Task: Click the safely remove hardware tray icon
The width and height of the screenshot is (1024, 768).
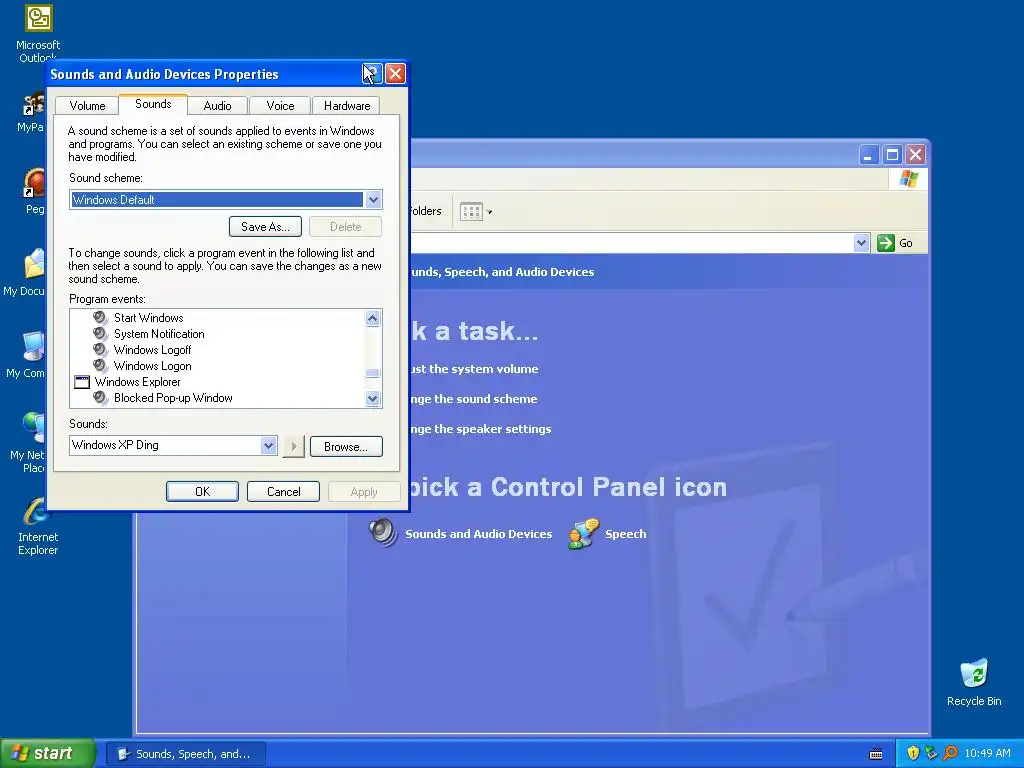Action: pyautogui.click(x=931, y=753)
